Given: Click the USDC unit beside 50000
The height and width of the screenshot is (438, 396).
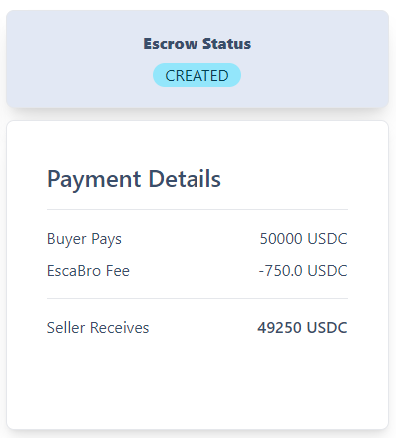Looking at the screenshot, I should pos(327,239).
